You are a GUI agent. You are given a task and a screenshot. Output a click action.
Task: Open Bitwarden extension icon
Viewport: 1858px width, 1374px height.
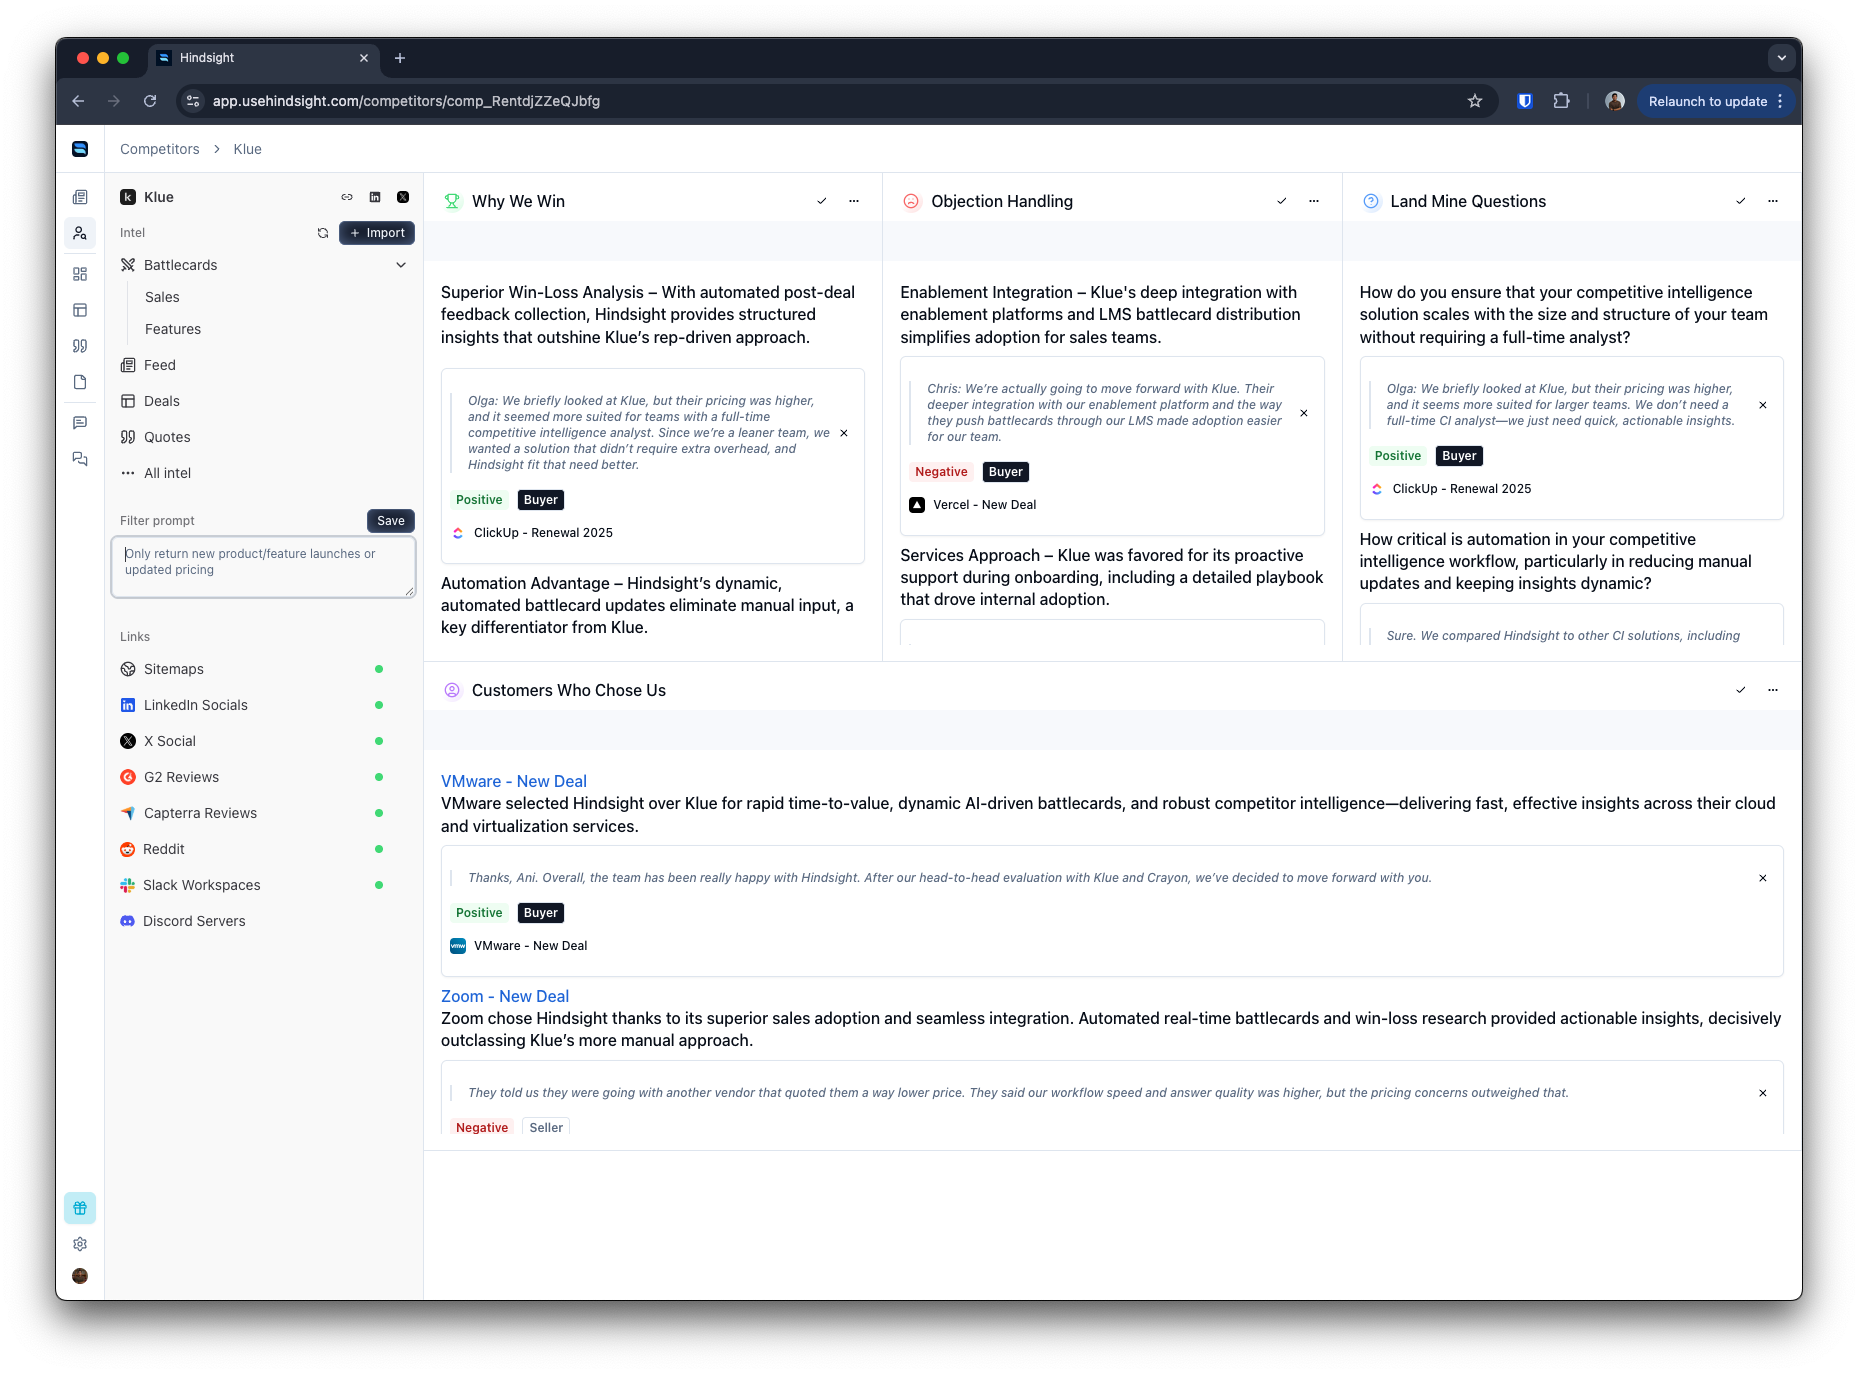(1525, 101)
